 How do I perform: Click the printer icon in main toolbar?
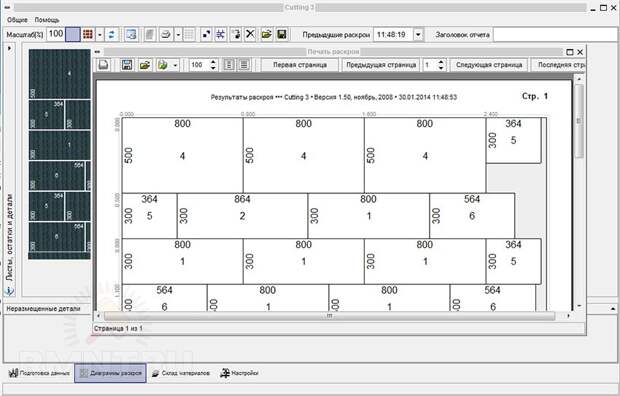(x=166, y=34)
